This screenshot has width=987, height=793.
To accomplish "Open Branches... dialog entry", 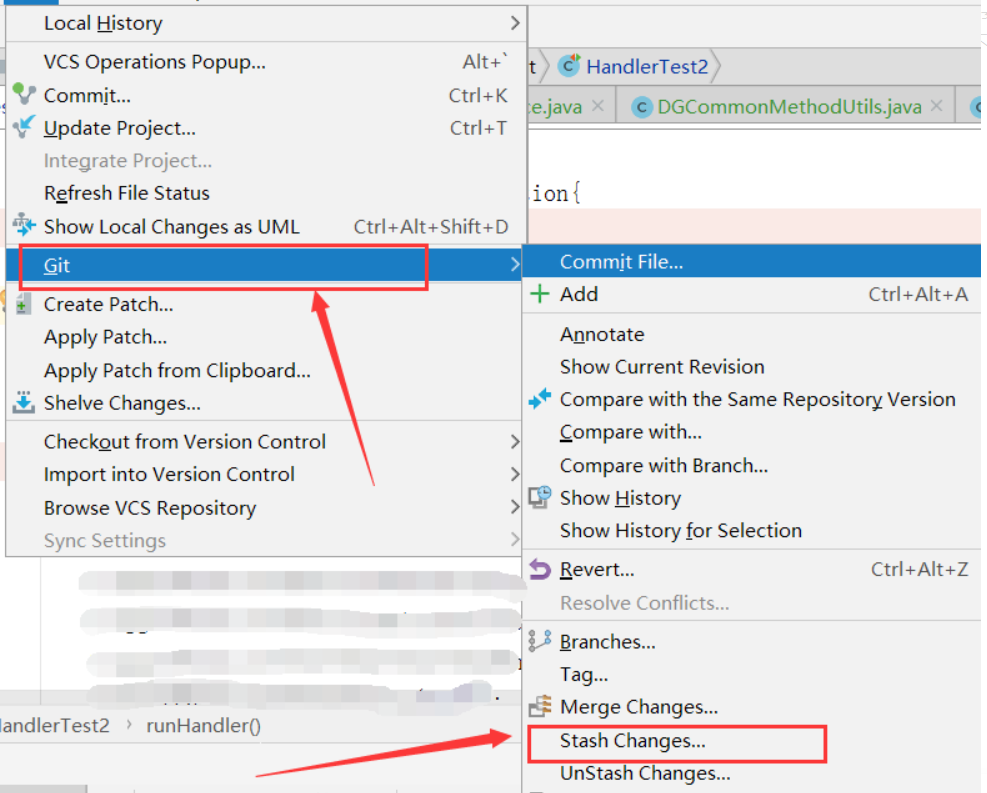I will [x=752, y=642].
